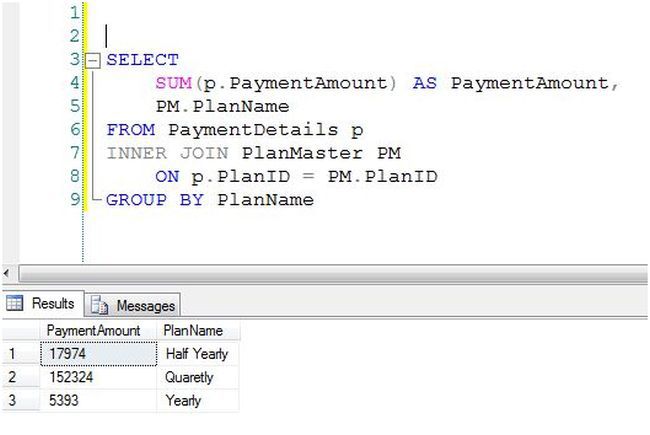Click the Messages tab page icon
Viewport: 650px width, 435px height.
tap(99, 305)
